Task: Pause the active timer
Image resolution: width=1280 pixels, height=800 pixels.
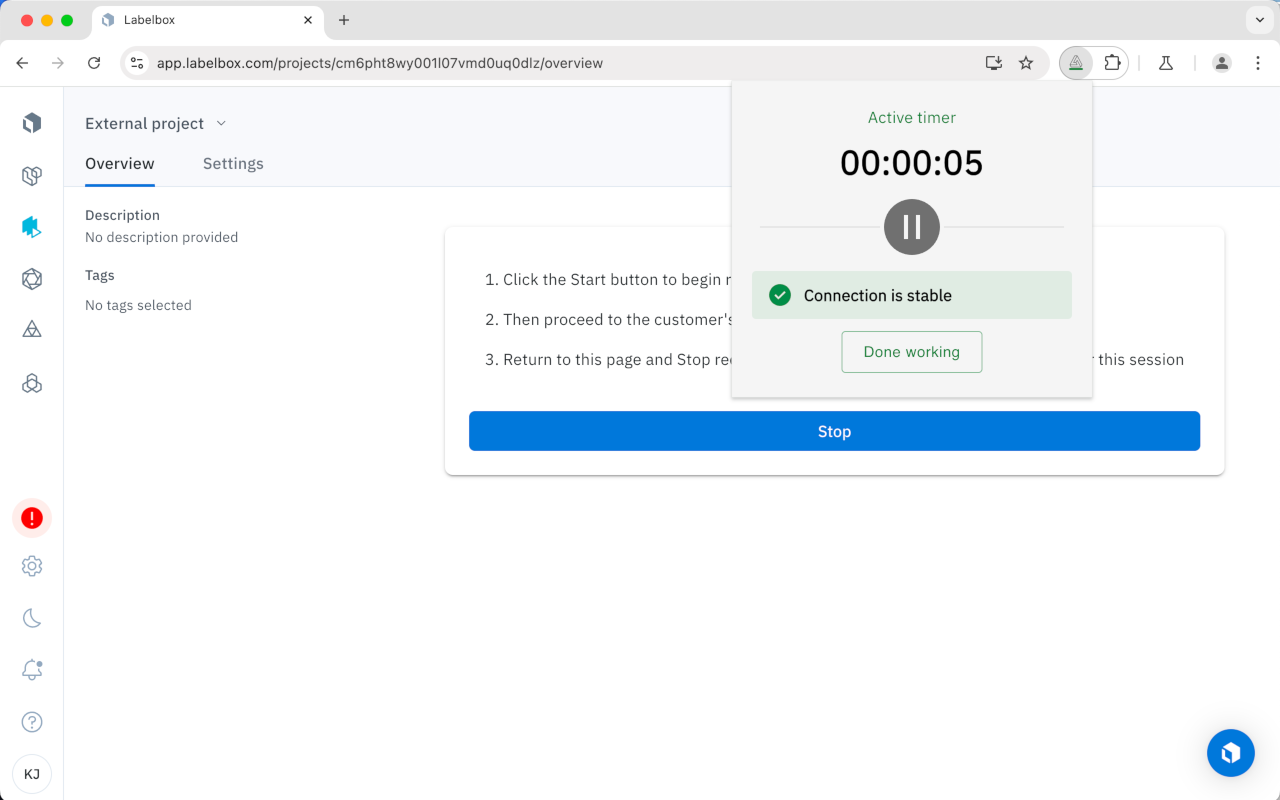Action: click(911, 227)
